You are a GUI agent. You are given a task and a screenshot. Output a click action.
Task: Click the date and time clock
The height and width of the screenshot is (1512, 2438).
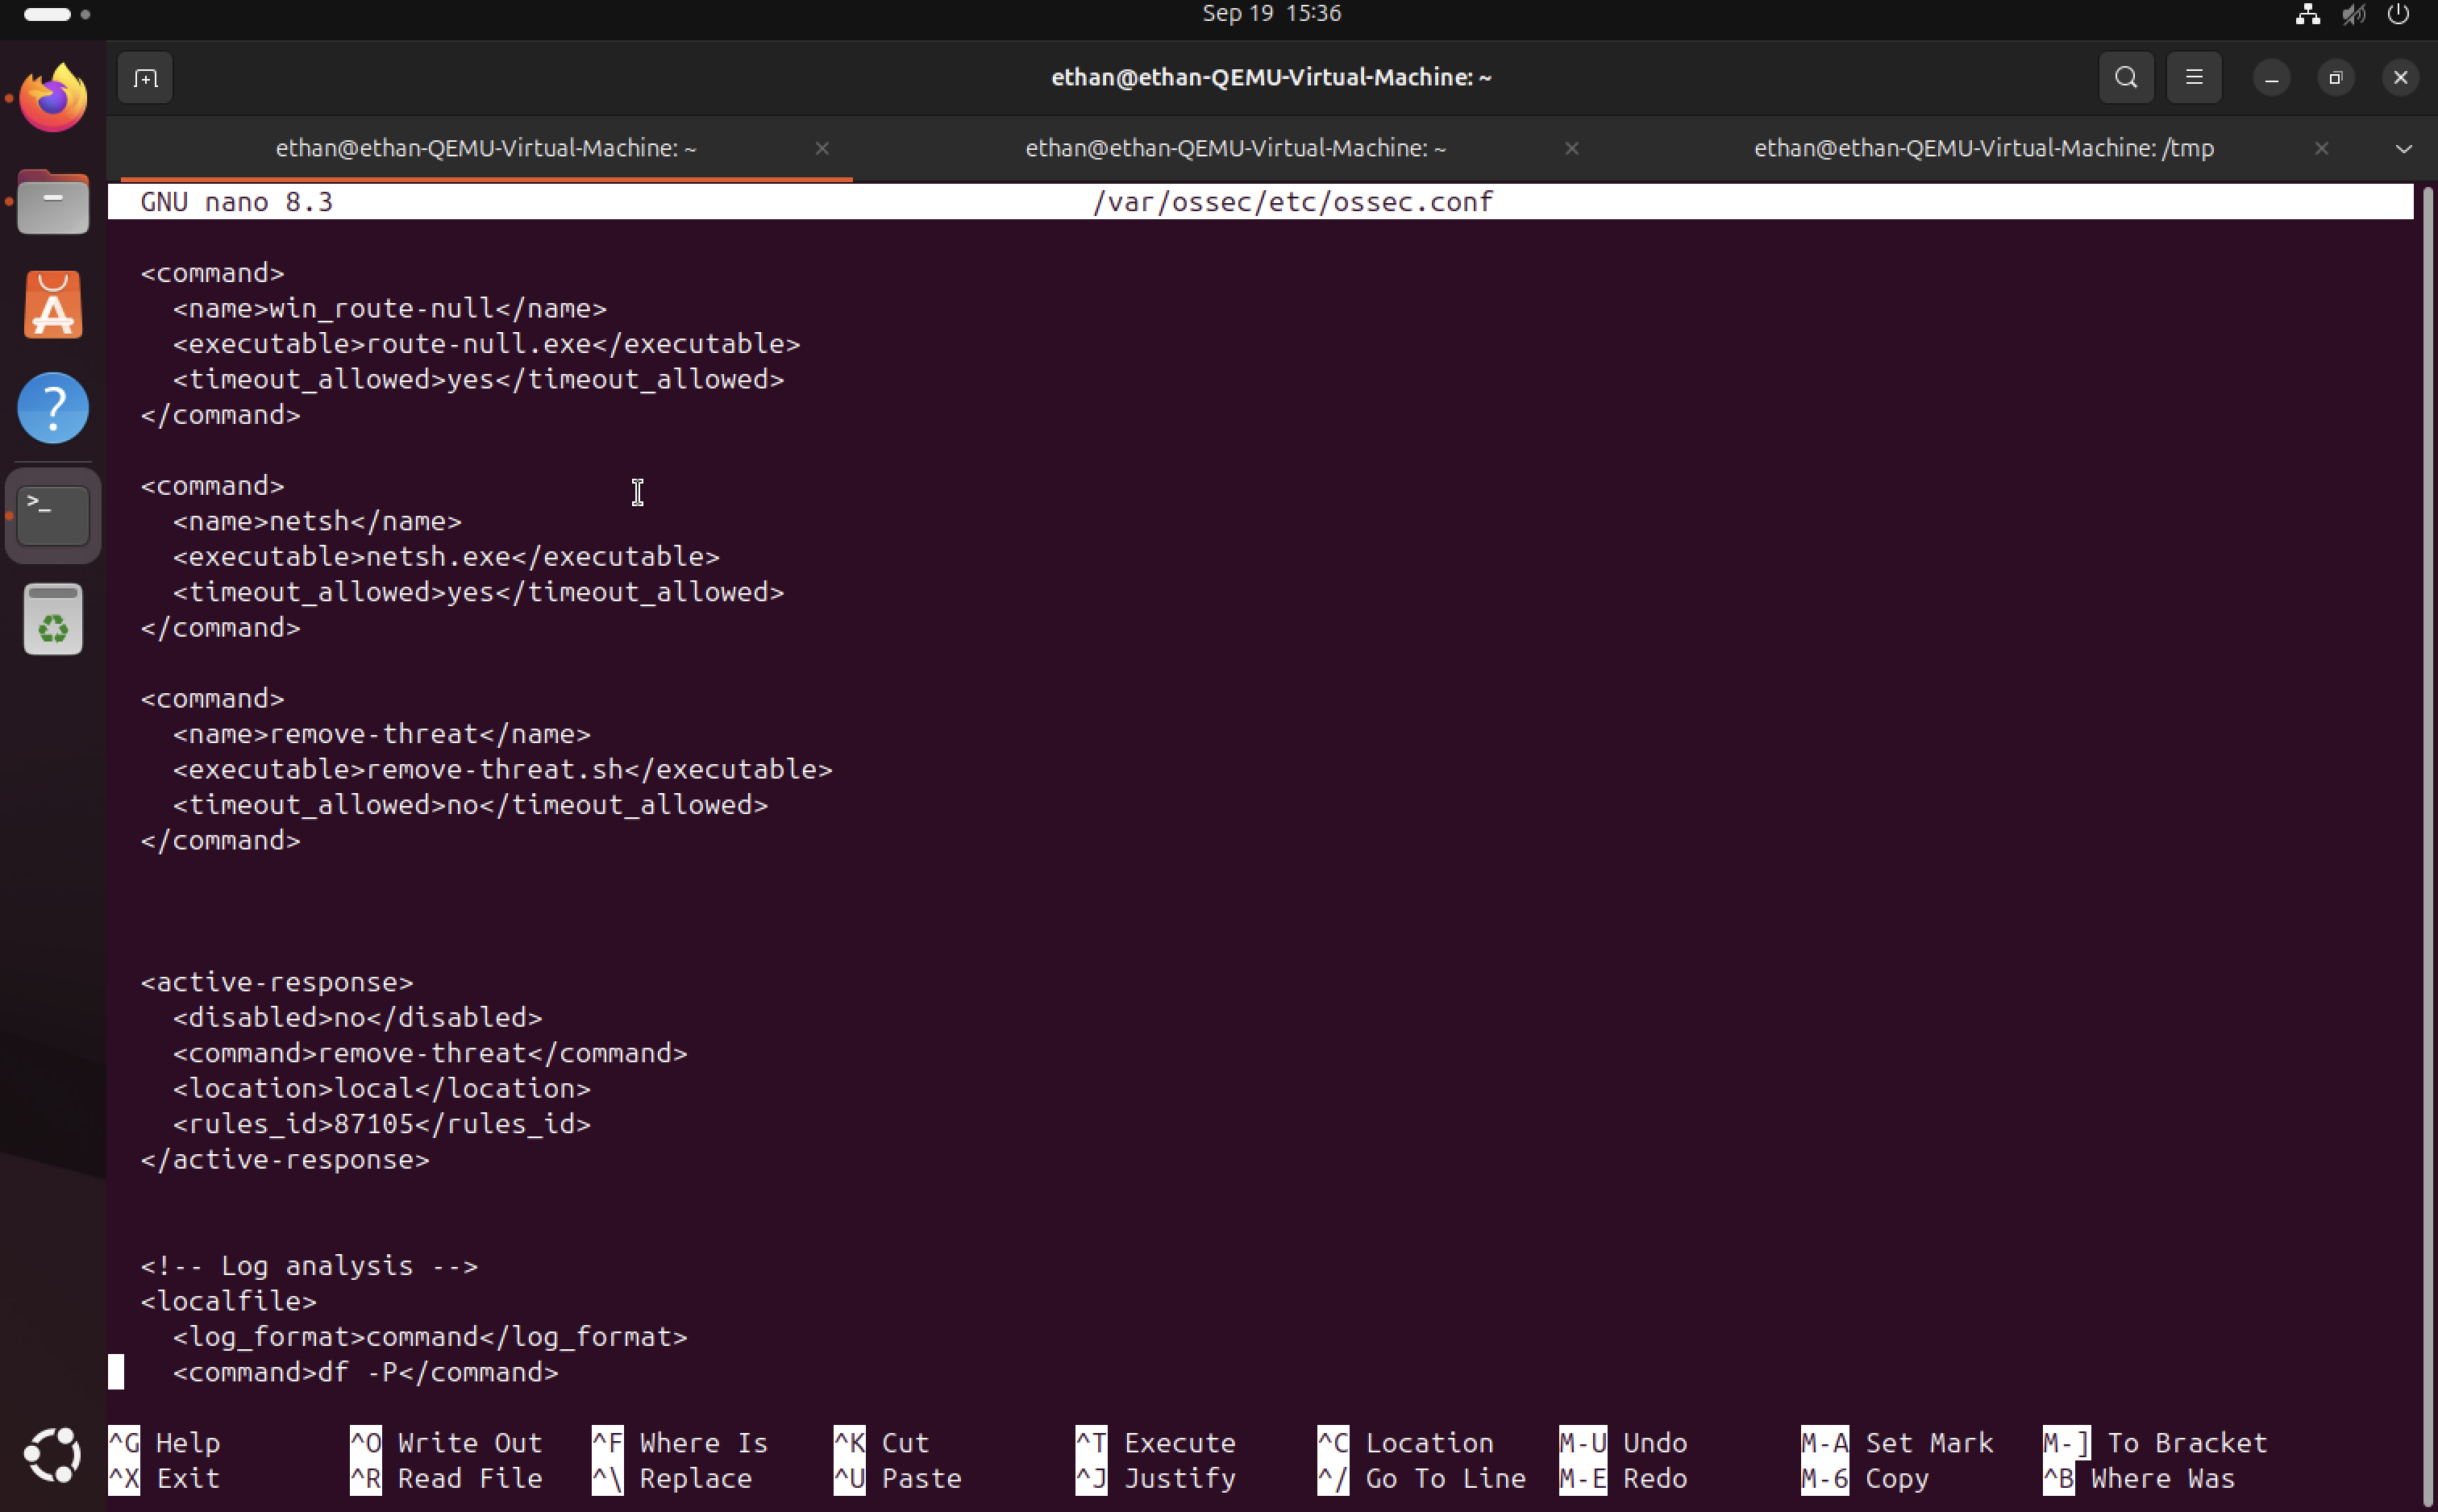[1271, 14]
